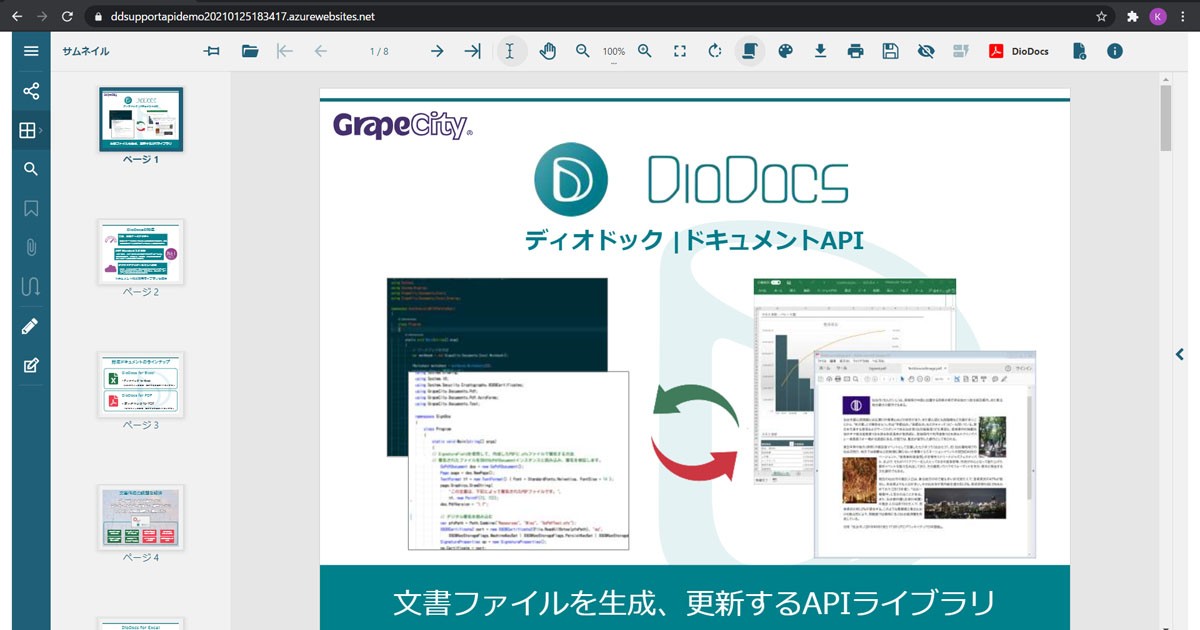Viewport: 1200px width, 630px height.
Task: Click the DioDocs link in the toolbar
Action: coord(1019,51)
